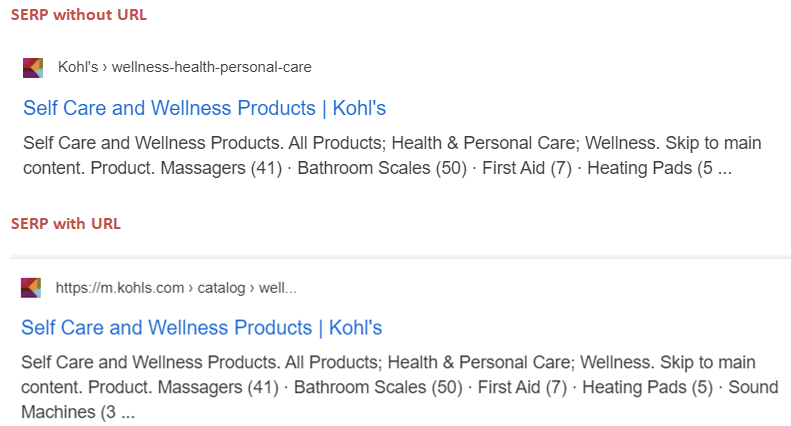Image resolution: width=791 pixels, height=426 pixels.
Task: Select the SERP with URL heading
Action: tap(66, 224)
